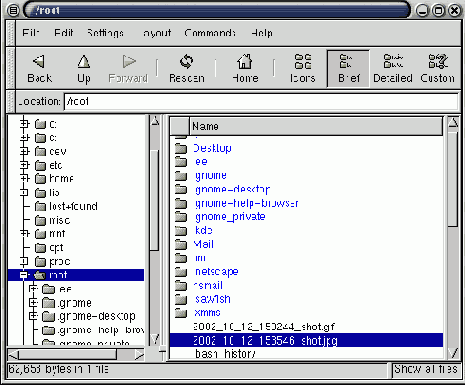The width and height of the screenshot is (465, 385).
Task: Expand the mnt folder in tree
Action: point(24,234)
